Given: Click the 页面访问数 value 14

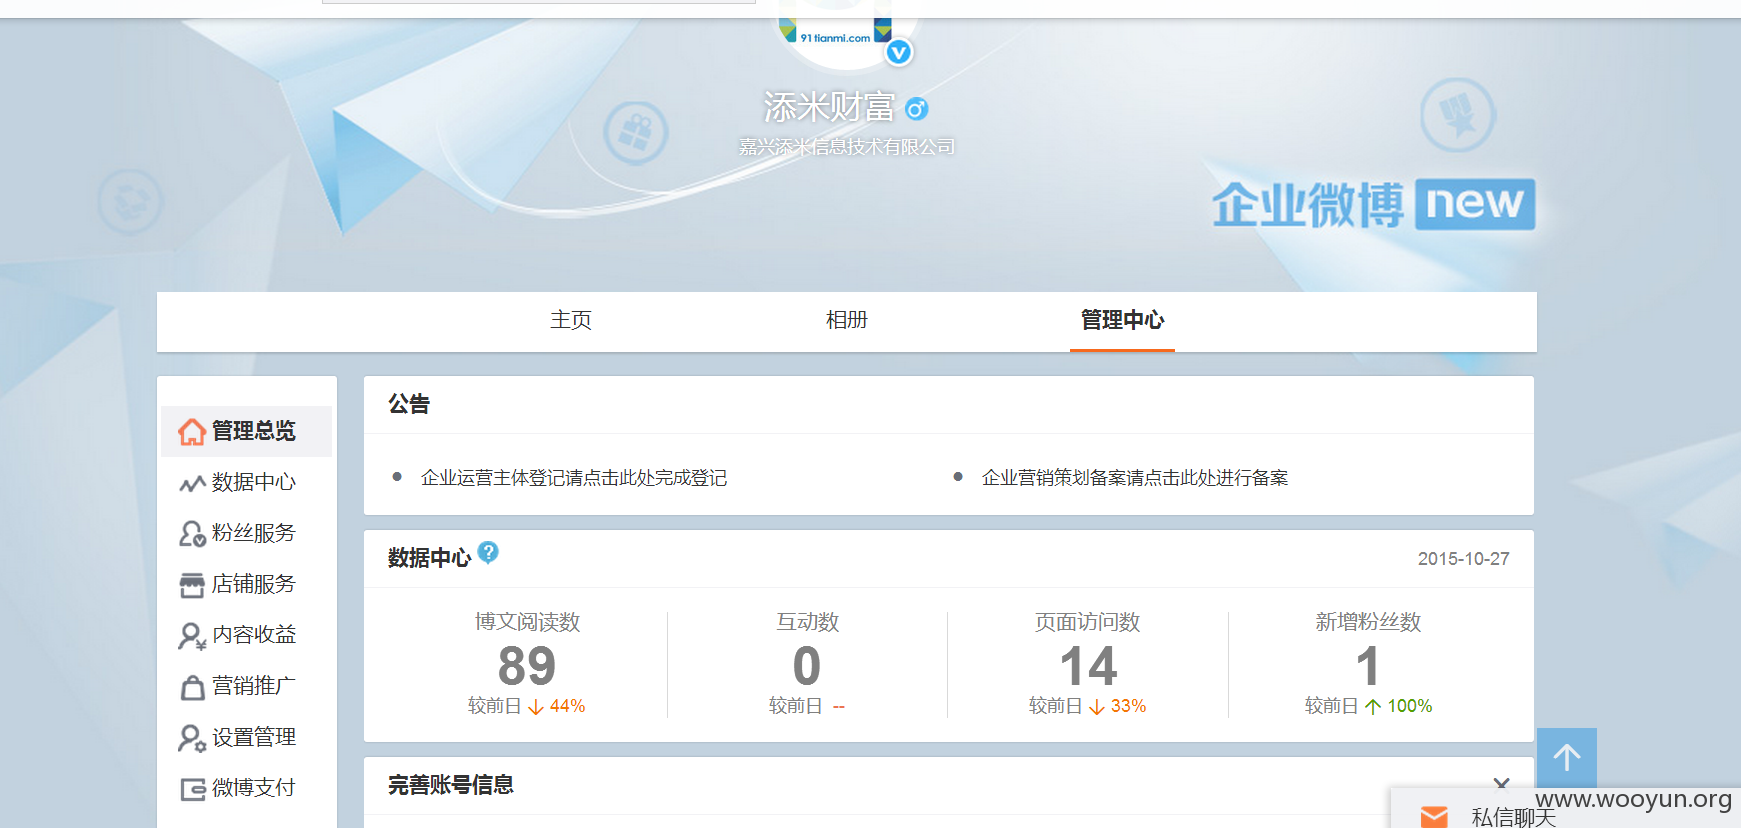Looking at the screenshot, I should [x=1088, y=666].
